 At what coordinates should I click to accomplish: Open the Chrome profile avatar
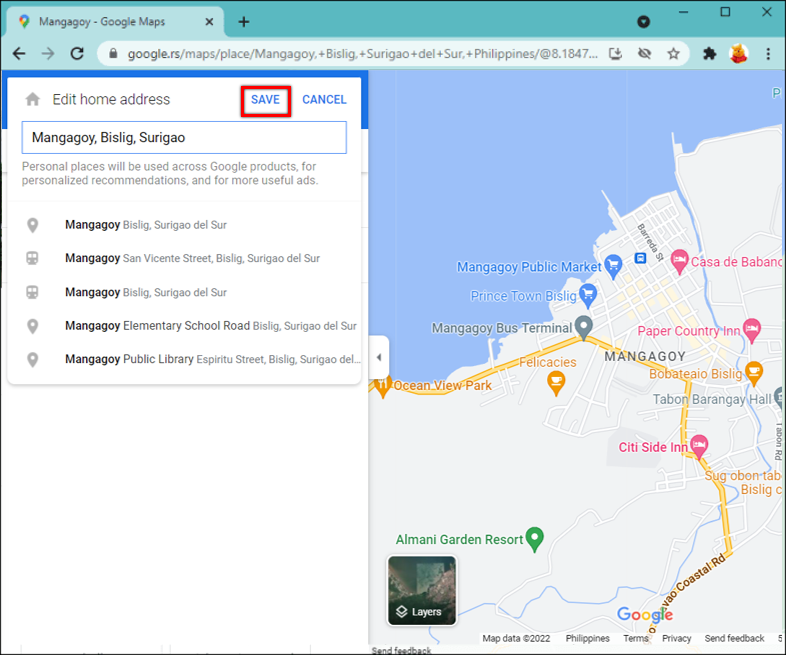coord(739,53)
